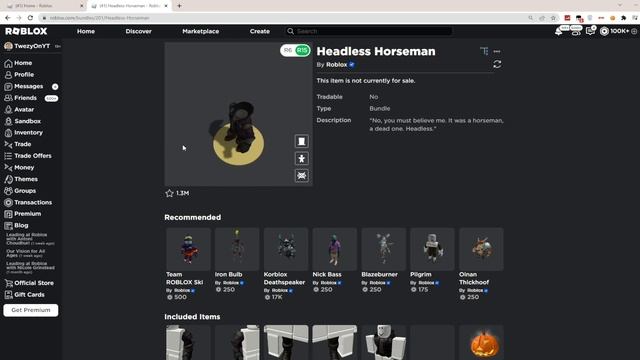Switch avatar preview to R15

302,50
